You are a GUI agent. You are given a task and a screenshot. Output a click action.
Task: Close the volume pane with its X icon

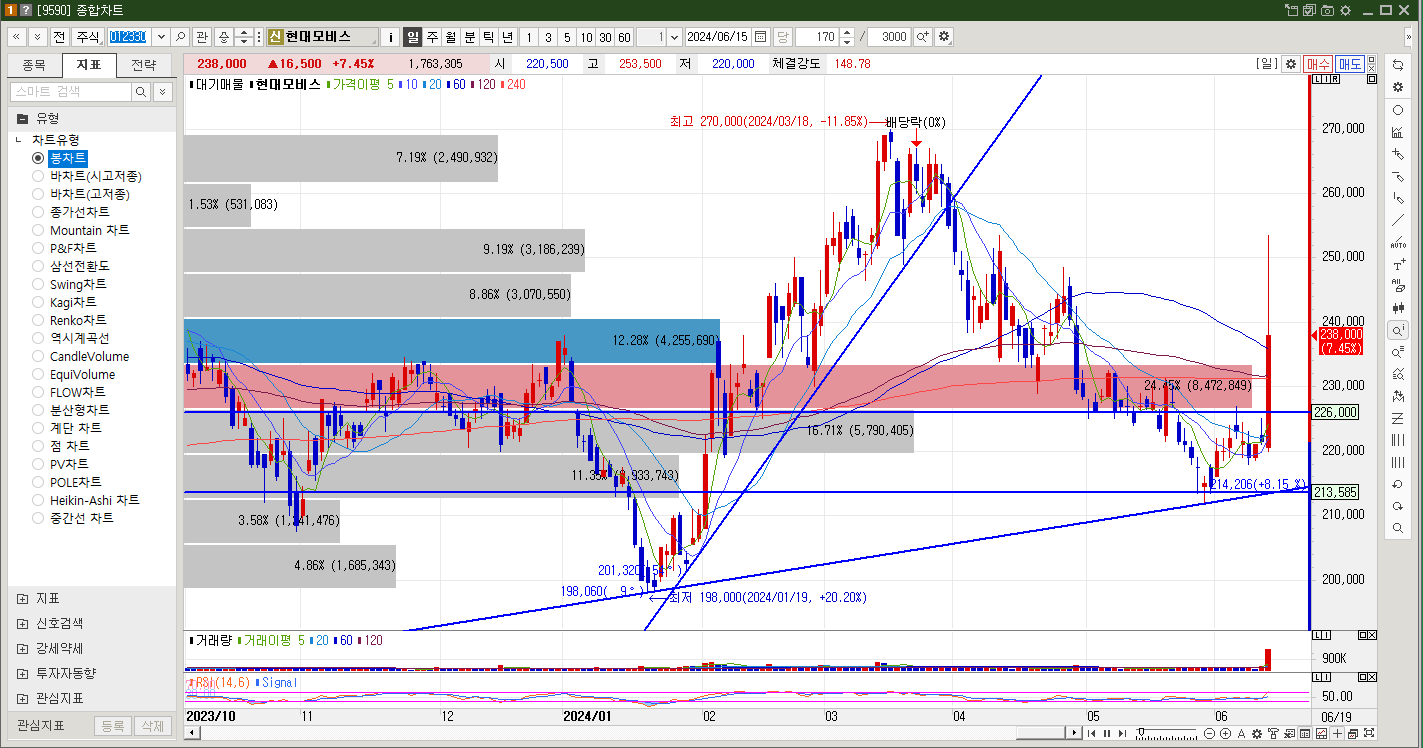[1371, 635]
